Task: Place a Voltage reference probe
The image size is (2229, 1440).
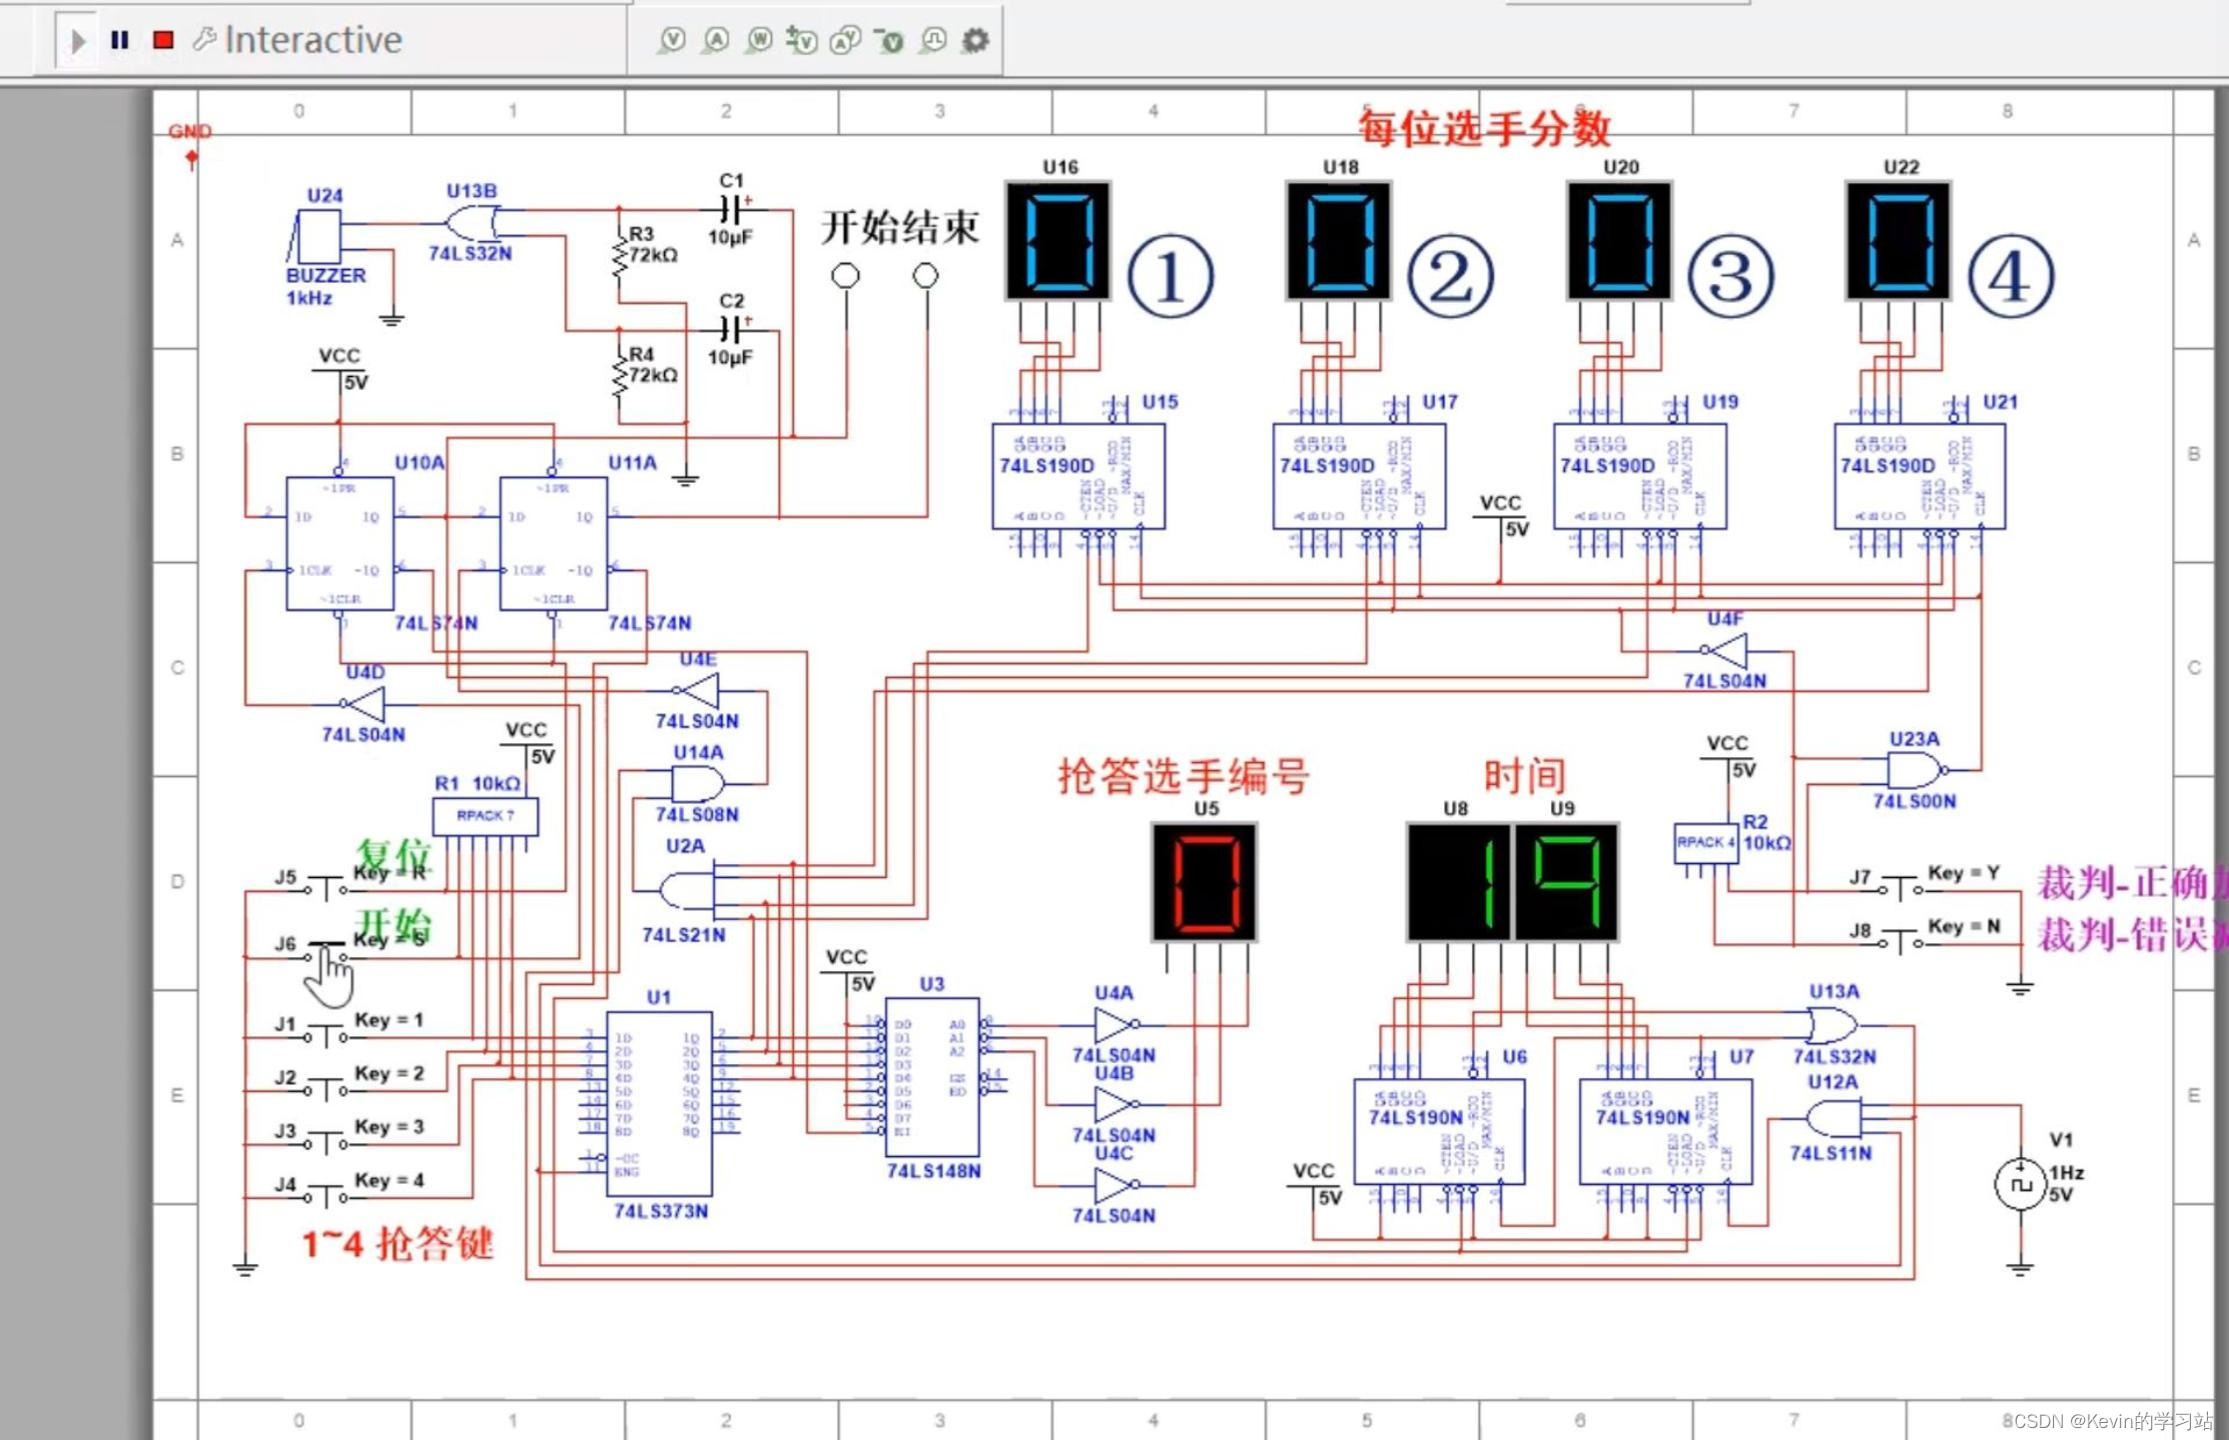Action: [x=888, y=40]
